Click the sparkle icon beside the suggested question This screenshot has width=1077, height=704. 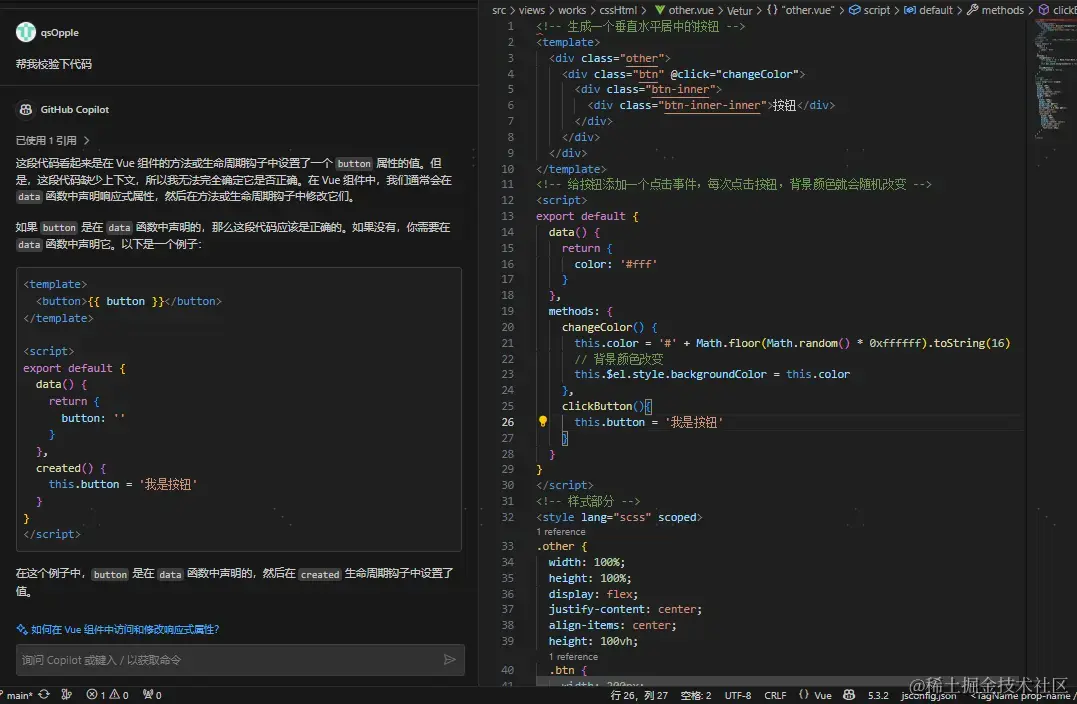point(22,629)
